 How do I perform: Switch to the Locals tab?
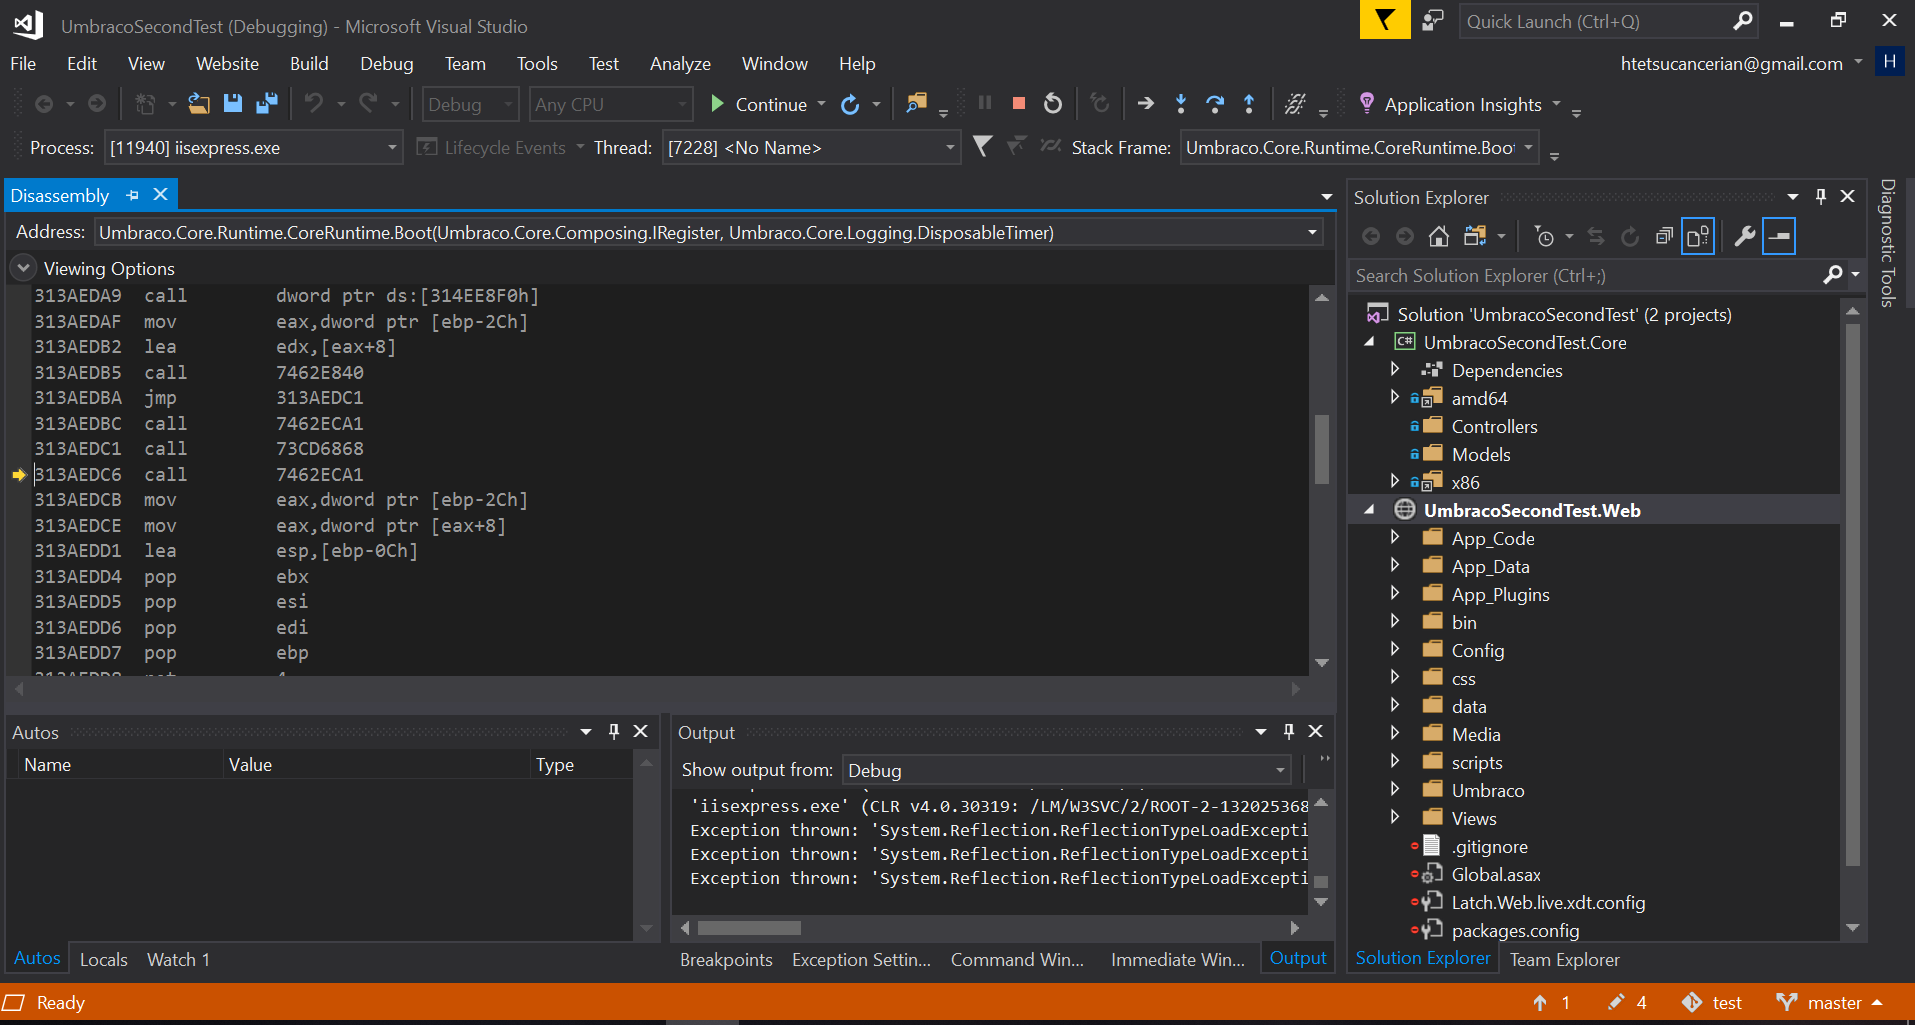click(104, 959)
